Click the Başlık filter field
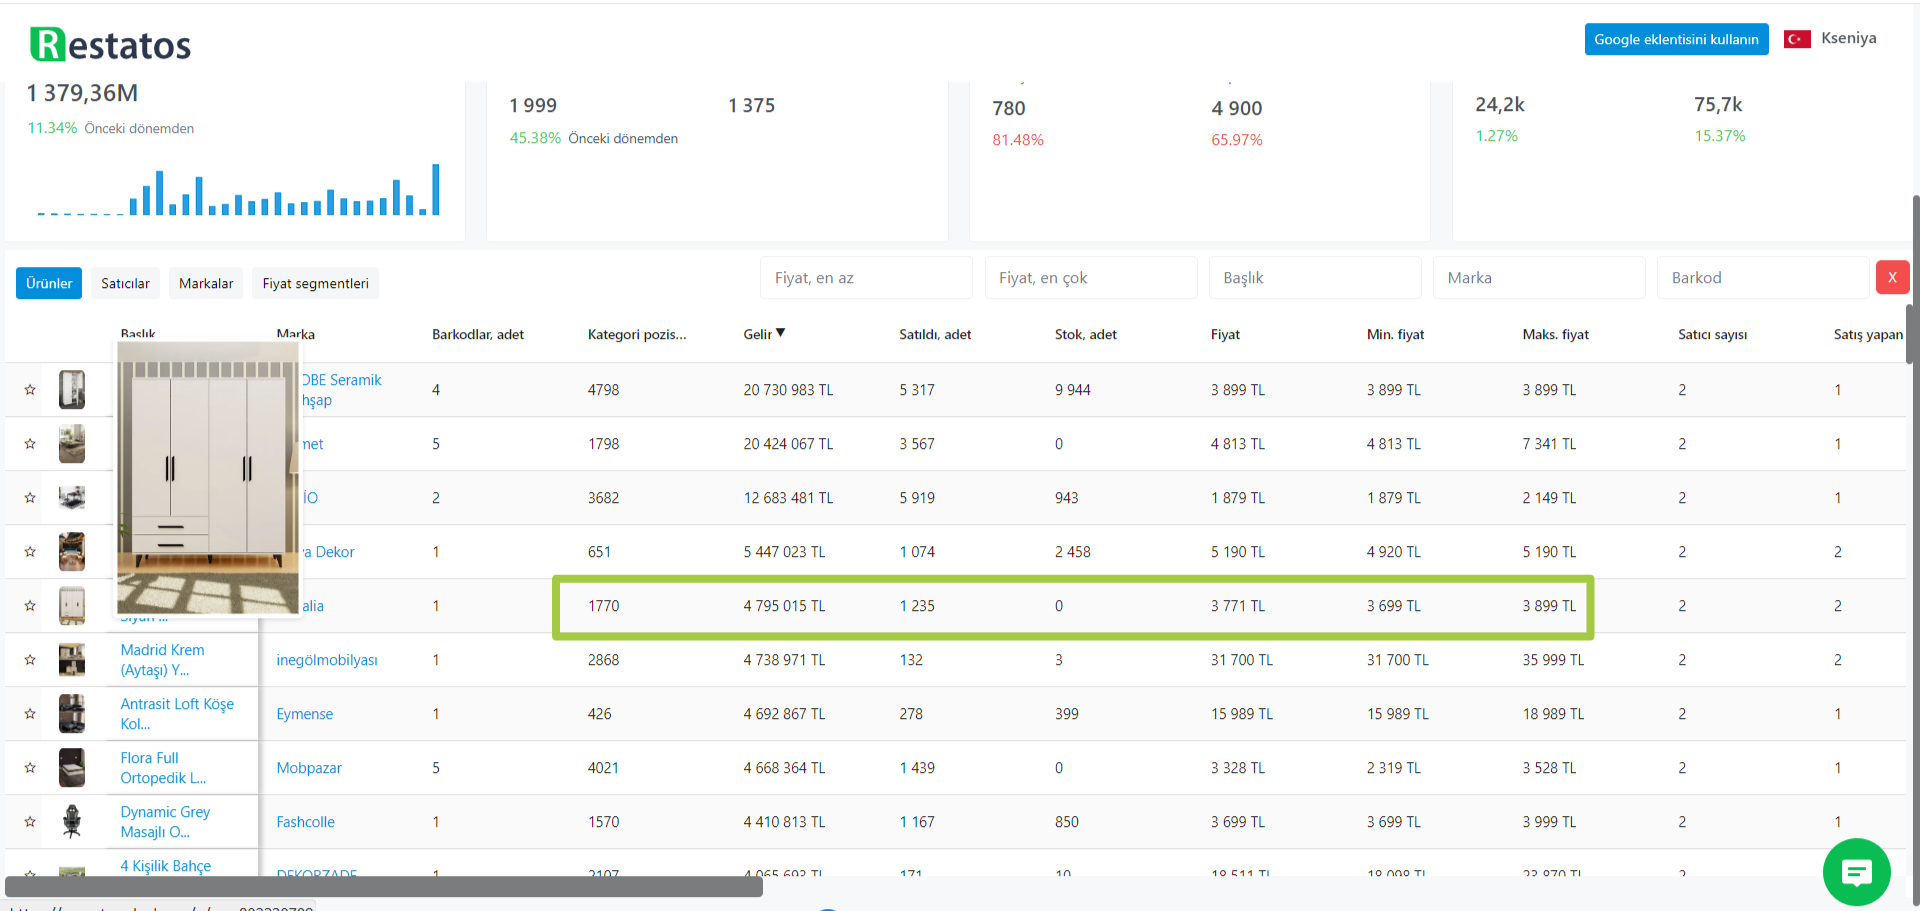The image size is (1920, 911). point(1314,278)
